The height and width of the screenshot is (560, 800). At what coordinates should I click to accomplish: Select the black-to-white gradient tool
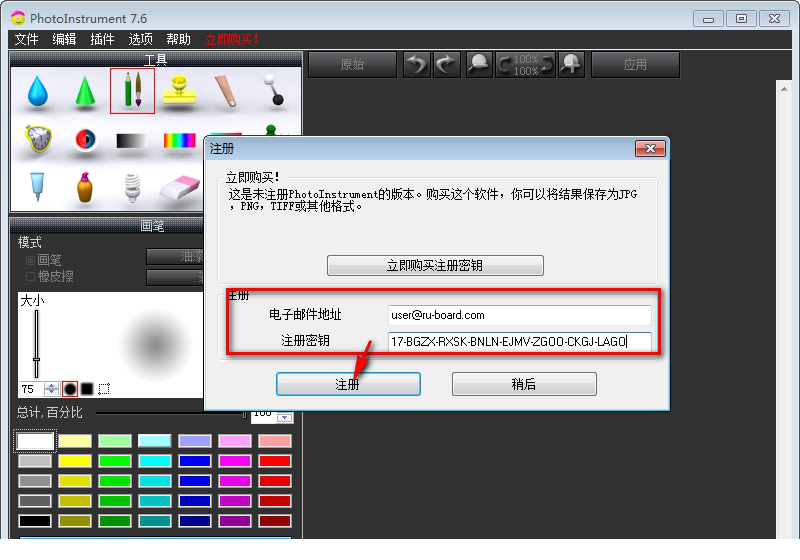coord(132,140)
